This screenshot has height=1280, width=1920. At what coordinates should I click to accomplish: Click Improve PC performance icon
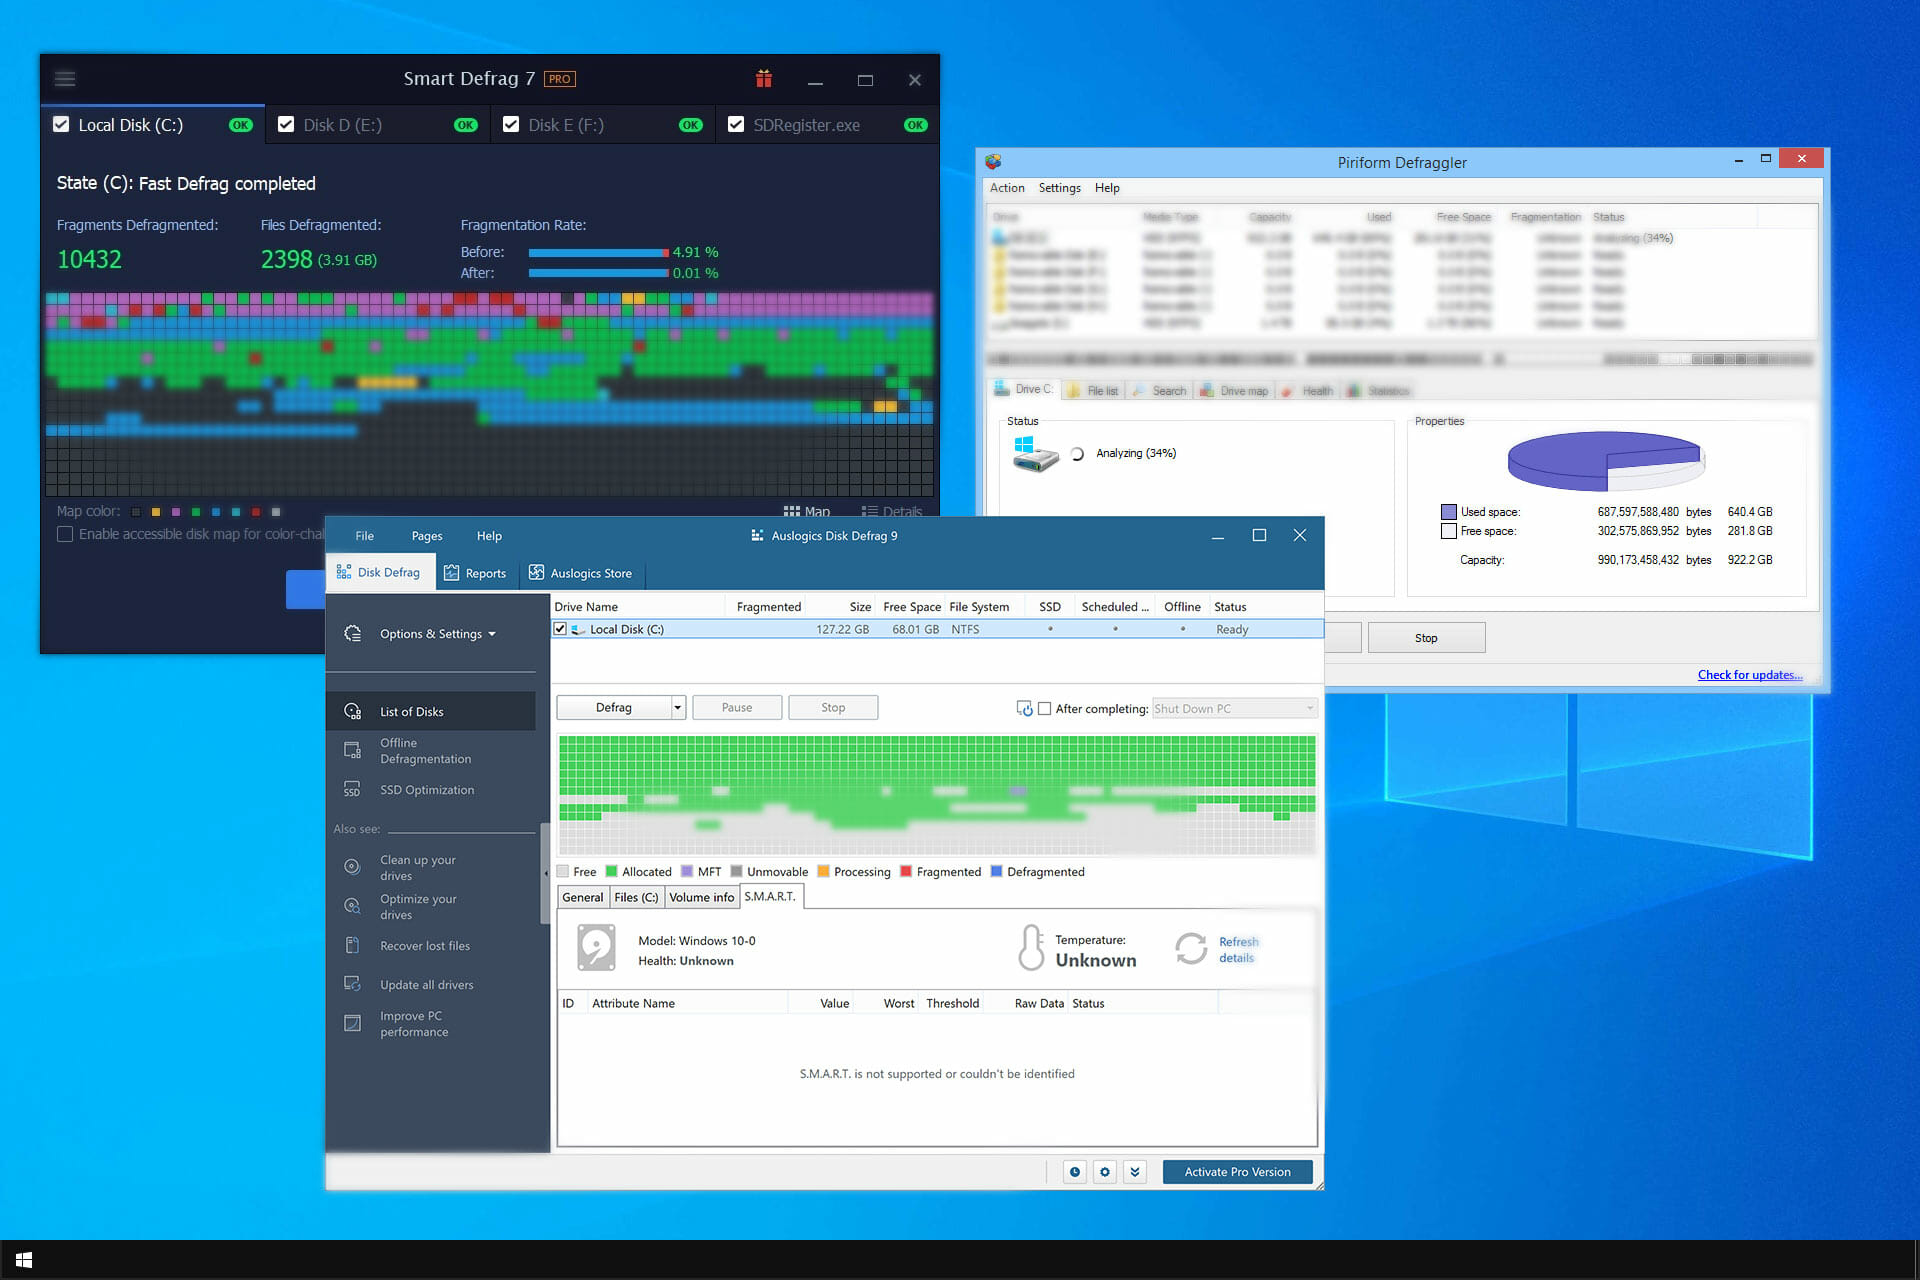352,1023
